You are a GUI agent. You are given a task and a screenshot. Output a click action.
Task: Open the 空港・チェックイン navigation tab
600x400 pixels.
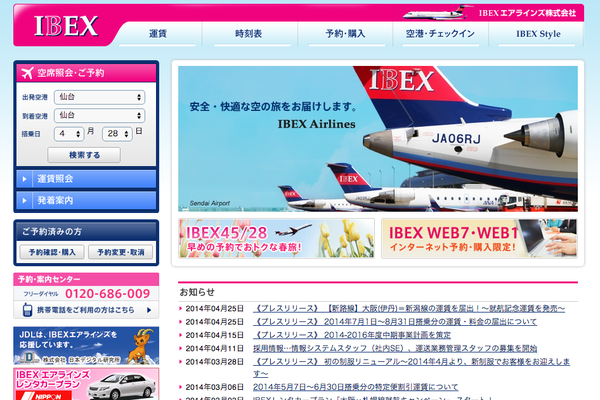tap(440, 34)
